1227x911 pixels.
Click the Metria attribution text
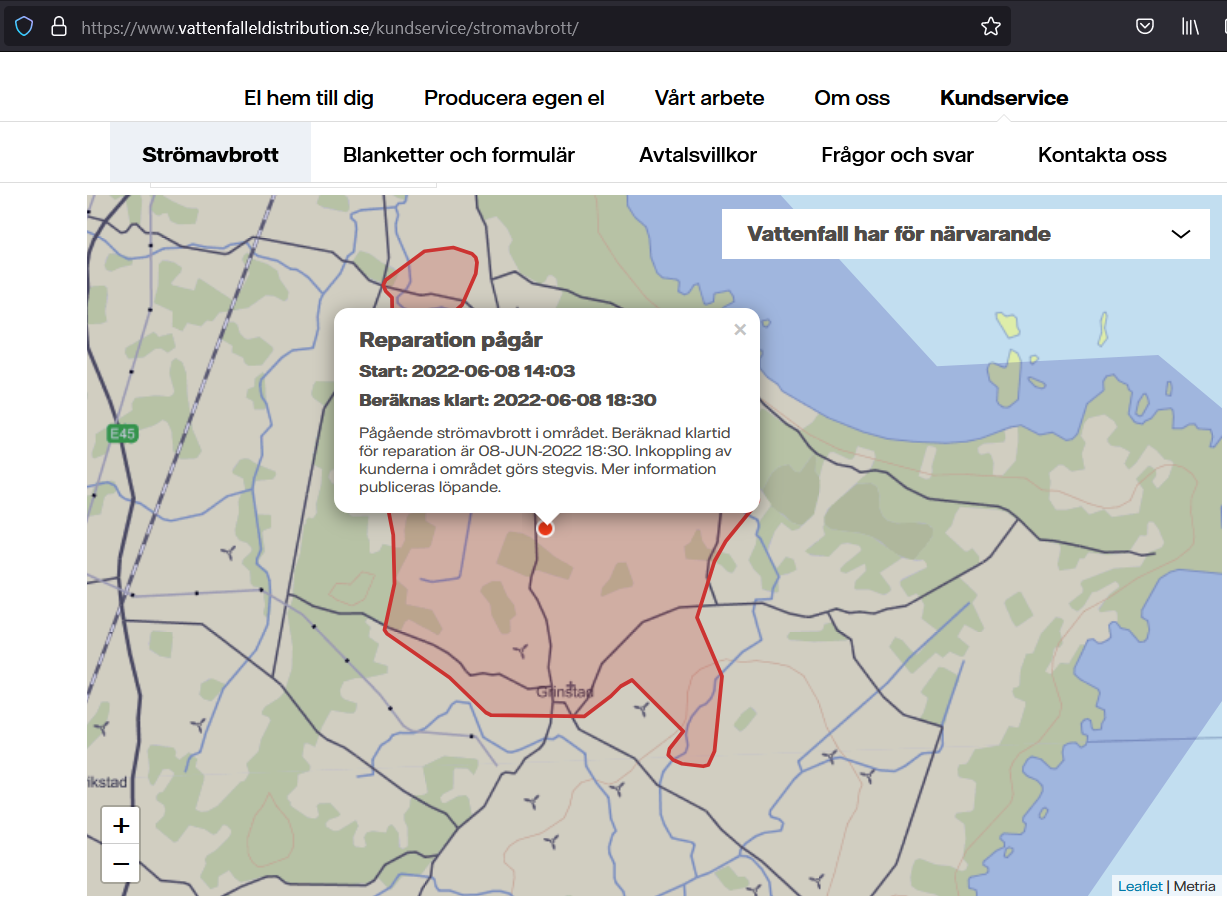pos(1195,886)
